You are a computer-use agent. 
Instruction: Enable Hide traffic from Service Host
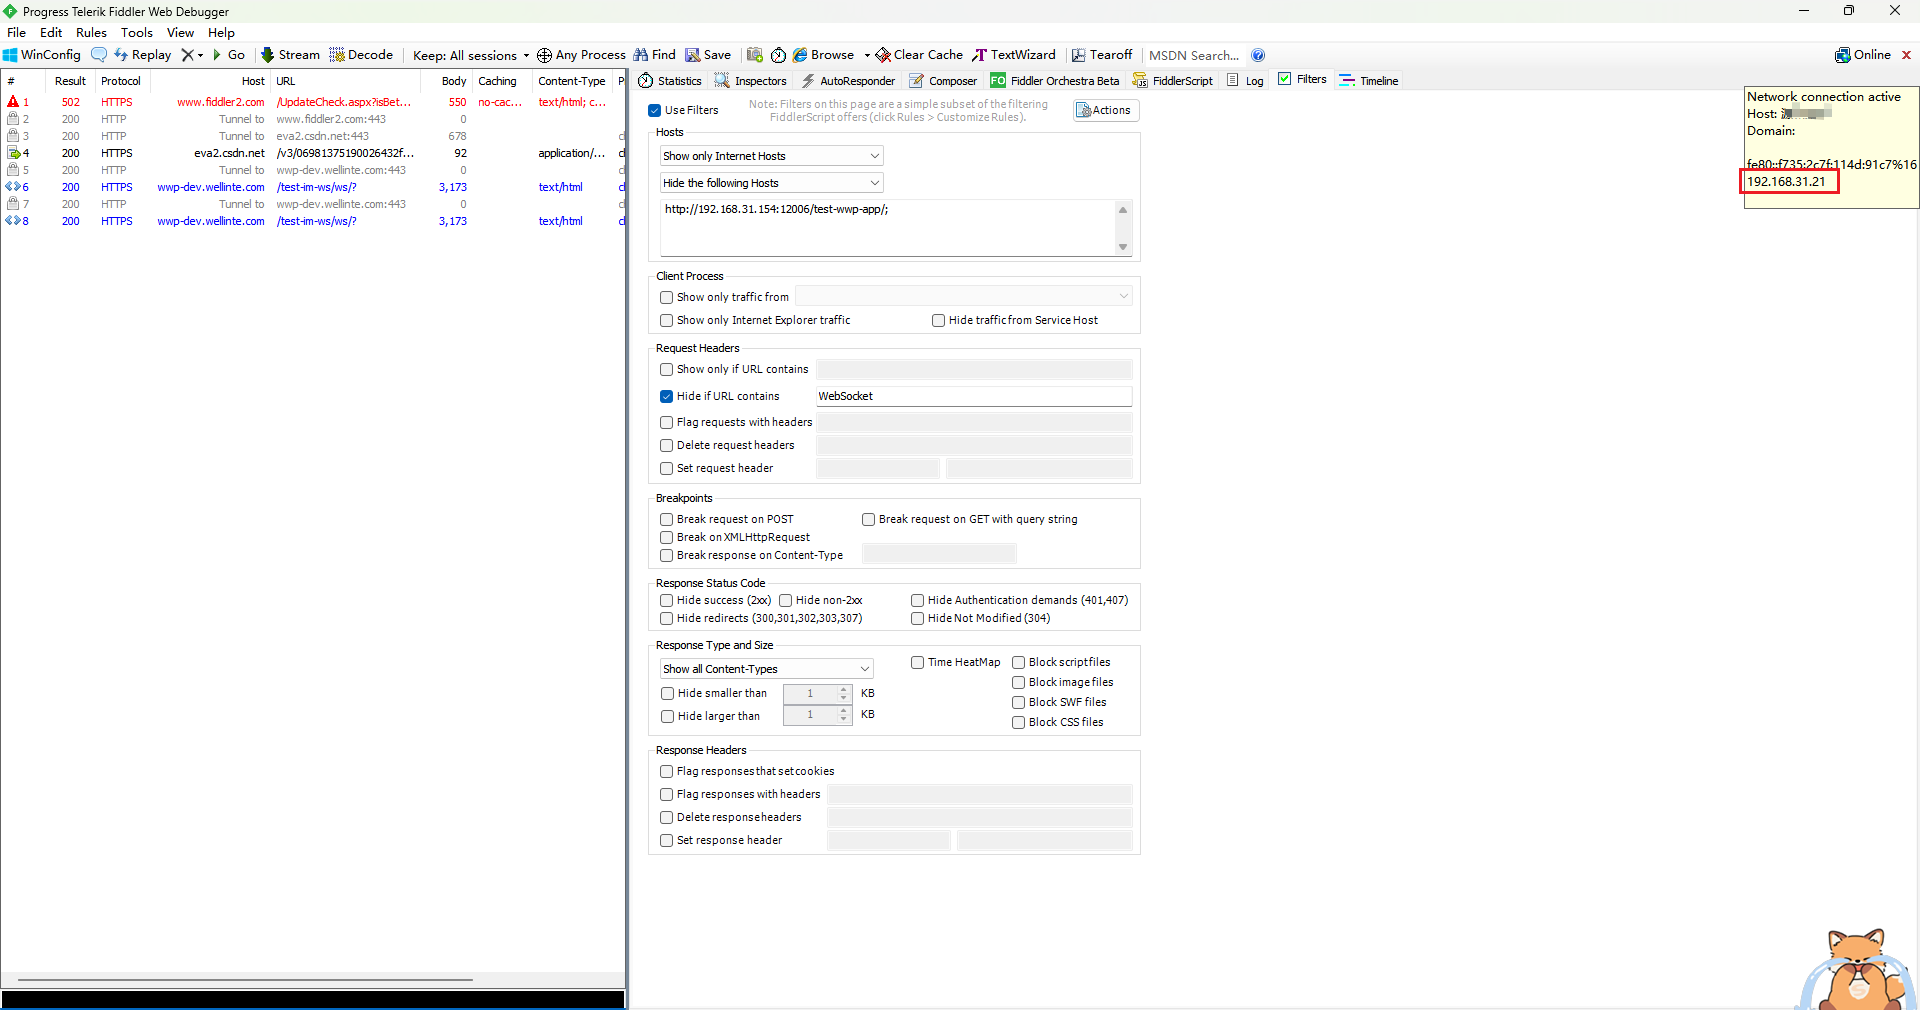click(x=938, y=320)
